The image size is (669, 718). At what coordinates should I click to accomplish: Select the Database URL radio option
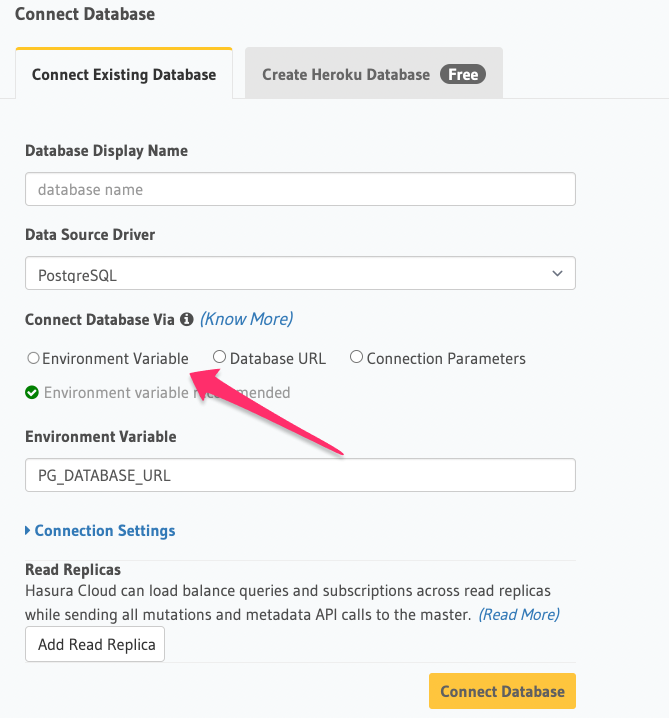pyautogui.click(x=219, y=357)
